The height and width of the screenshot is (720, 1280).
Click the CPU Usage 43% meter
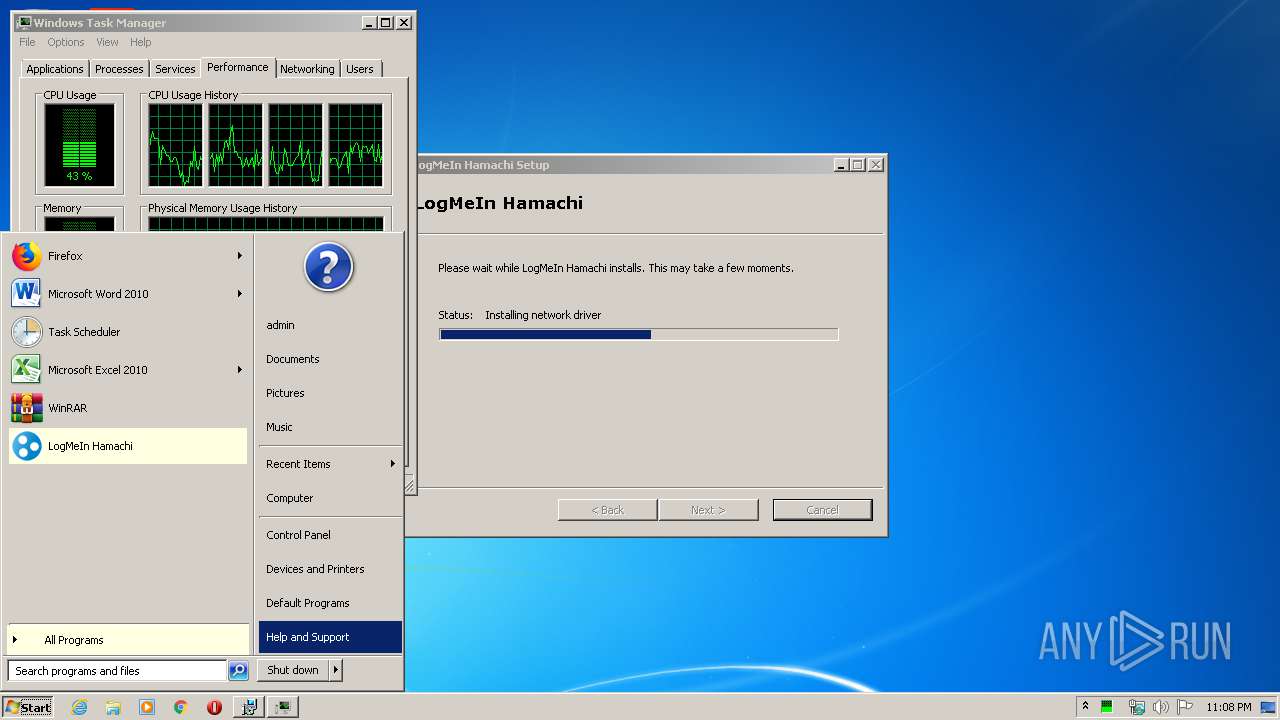(79, 144)
